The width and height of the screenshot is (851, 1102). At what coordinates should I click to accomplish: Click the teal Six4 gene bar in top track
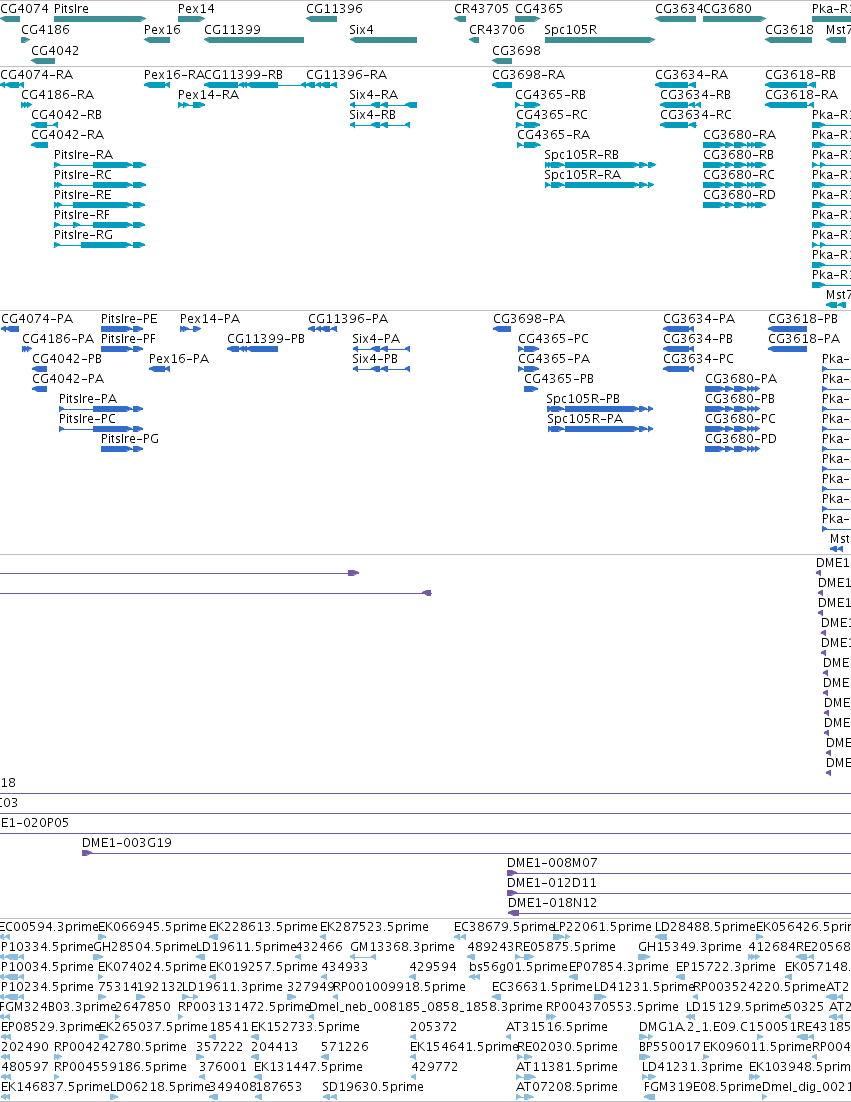click(x=383, y=40)
